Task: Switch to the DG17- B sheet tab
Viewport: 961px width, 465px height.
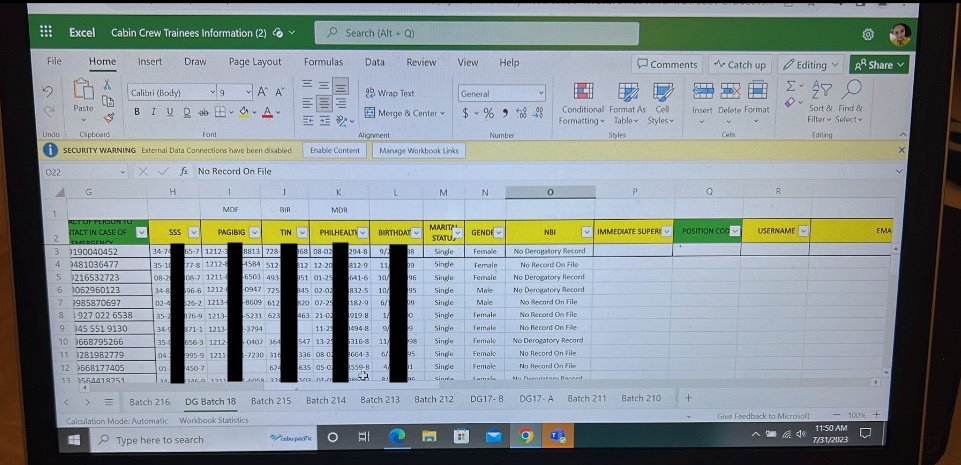Action: (487, 399)
